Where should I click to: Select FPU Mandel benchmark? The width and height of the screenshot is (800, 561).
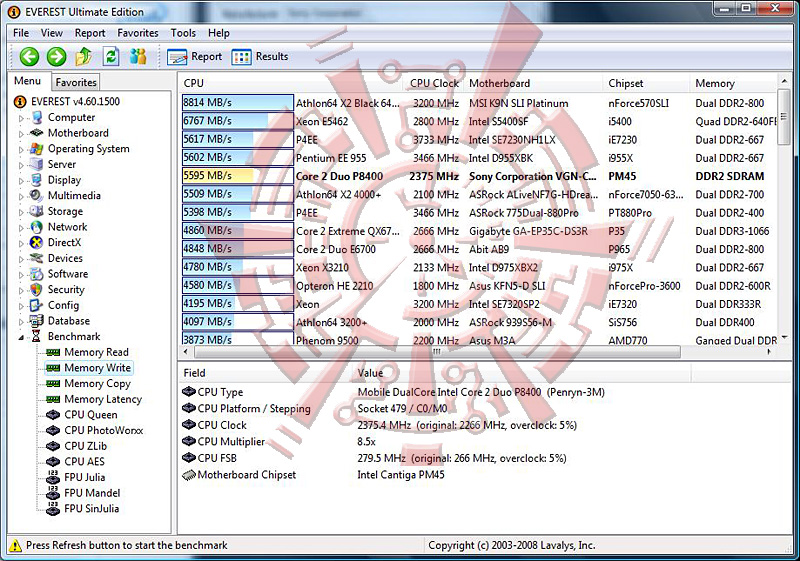click(x=92, y=493)
